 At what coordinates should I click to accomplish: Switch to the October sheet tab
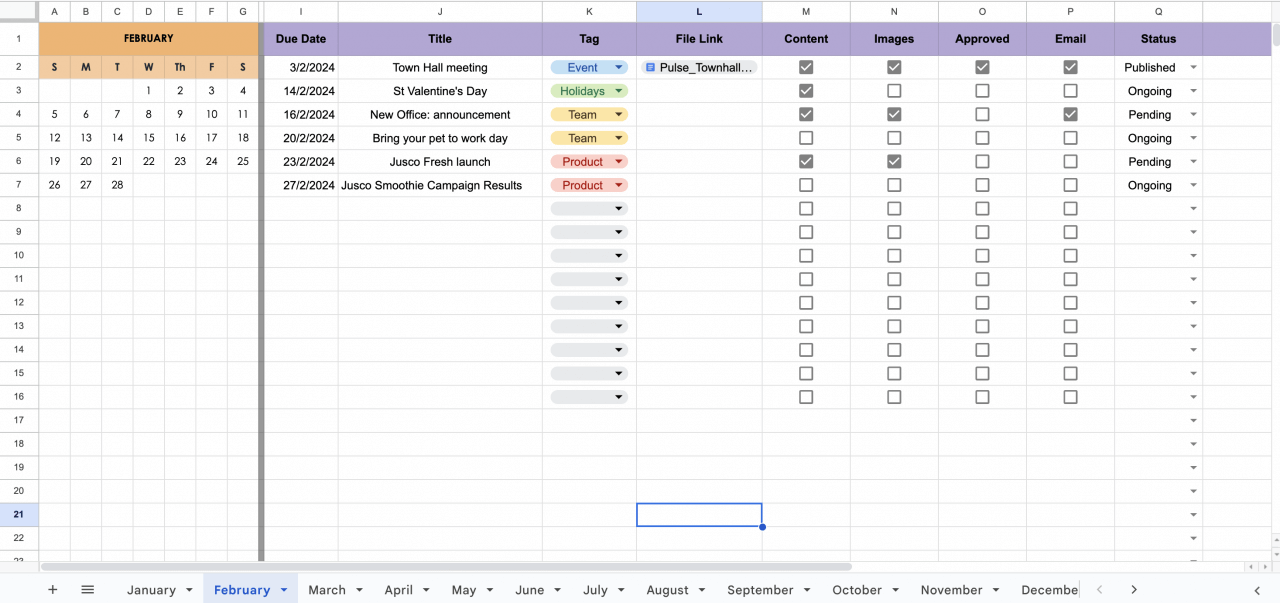click(858, 589)
